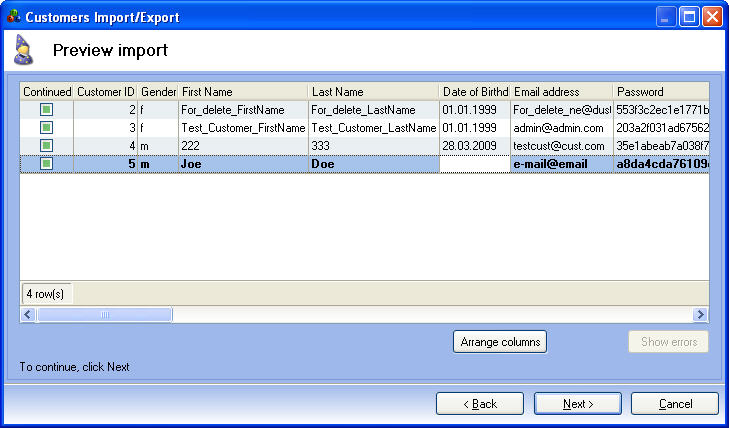The width and height of the screenshot is (729, 428).
Task: Click empty Date of Birth cell for Joe
Action: pyautogui.click(x=475, y=164)
